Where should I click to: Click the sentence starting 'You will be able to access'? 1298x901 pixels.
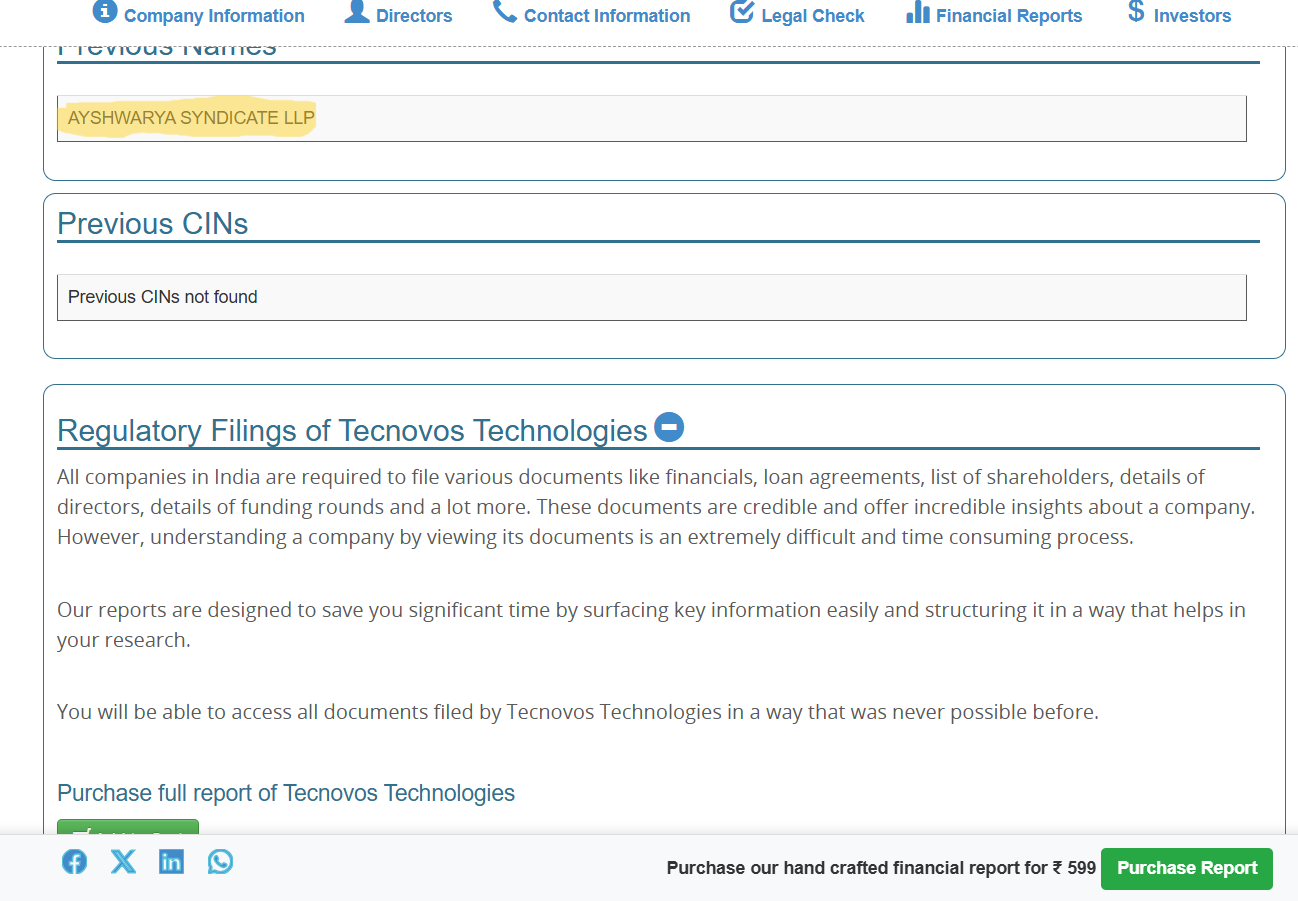pyautogui.click(x=578, y=712)
